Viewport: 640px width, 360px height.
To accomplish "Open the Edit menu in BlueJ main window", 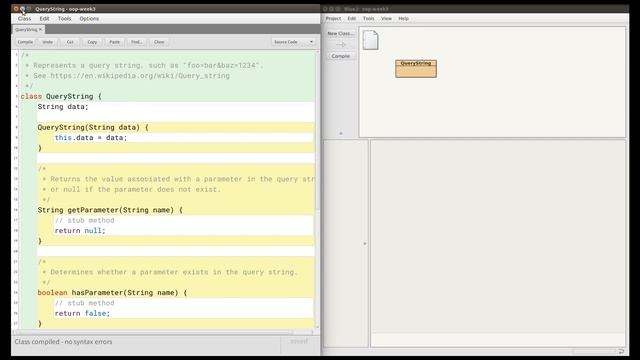I will tap(352, 19).
